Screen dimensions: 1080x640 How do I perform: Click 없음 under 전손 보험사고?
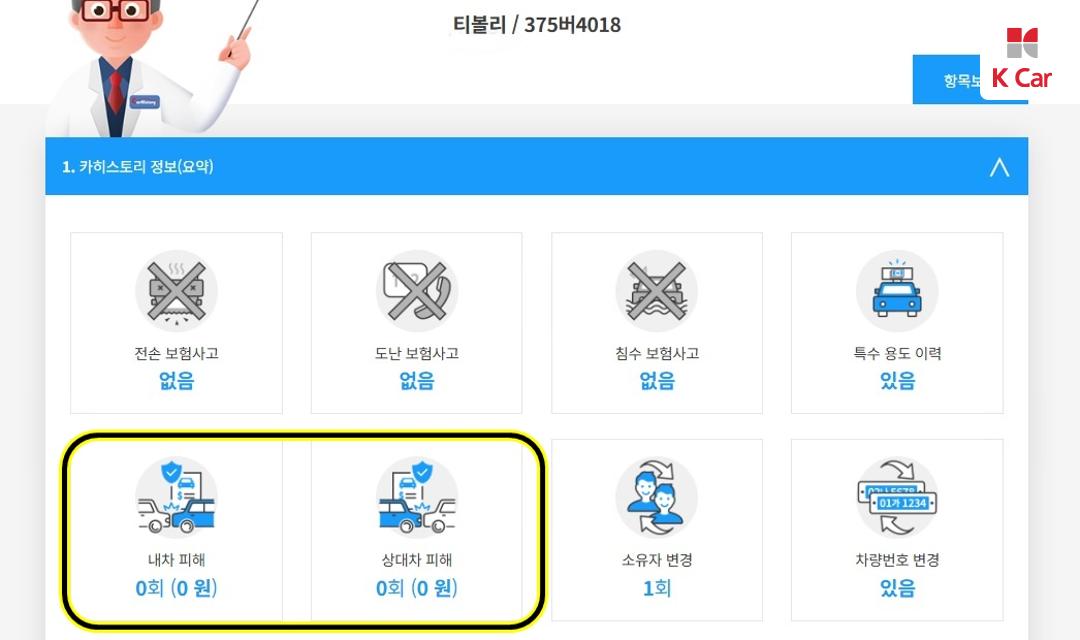(176, 380)
